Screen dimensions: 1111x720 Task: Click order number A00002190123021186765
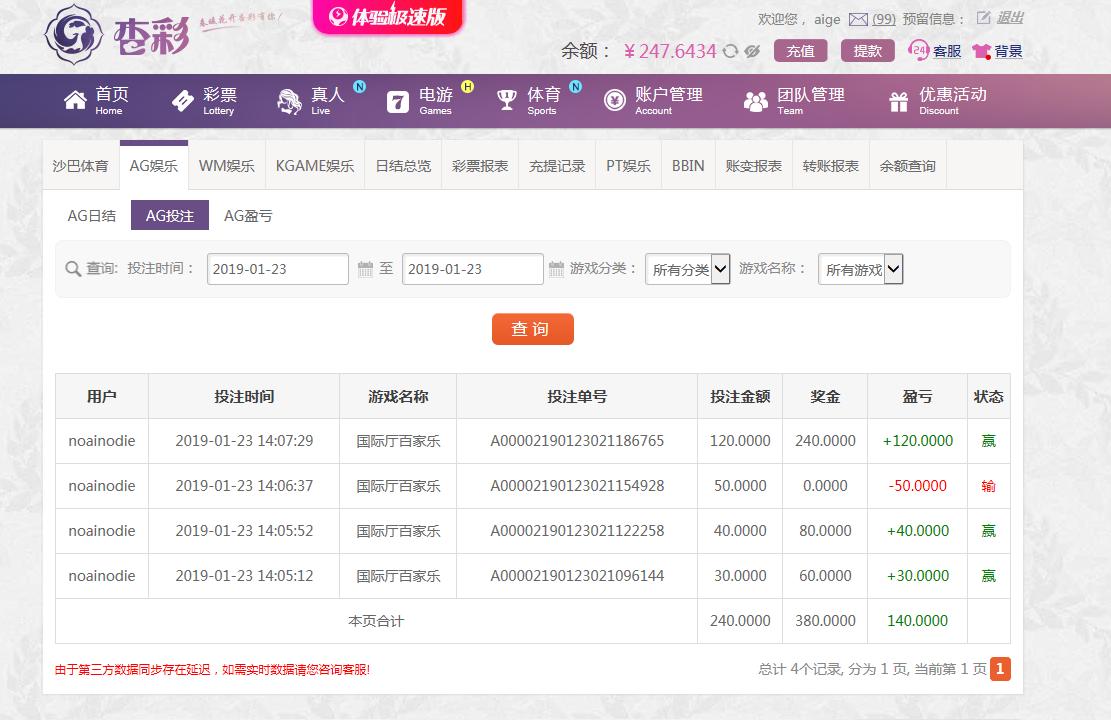[x=577, y=441]
